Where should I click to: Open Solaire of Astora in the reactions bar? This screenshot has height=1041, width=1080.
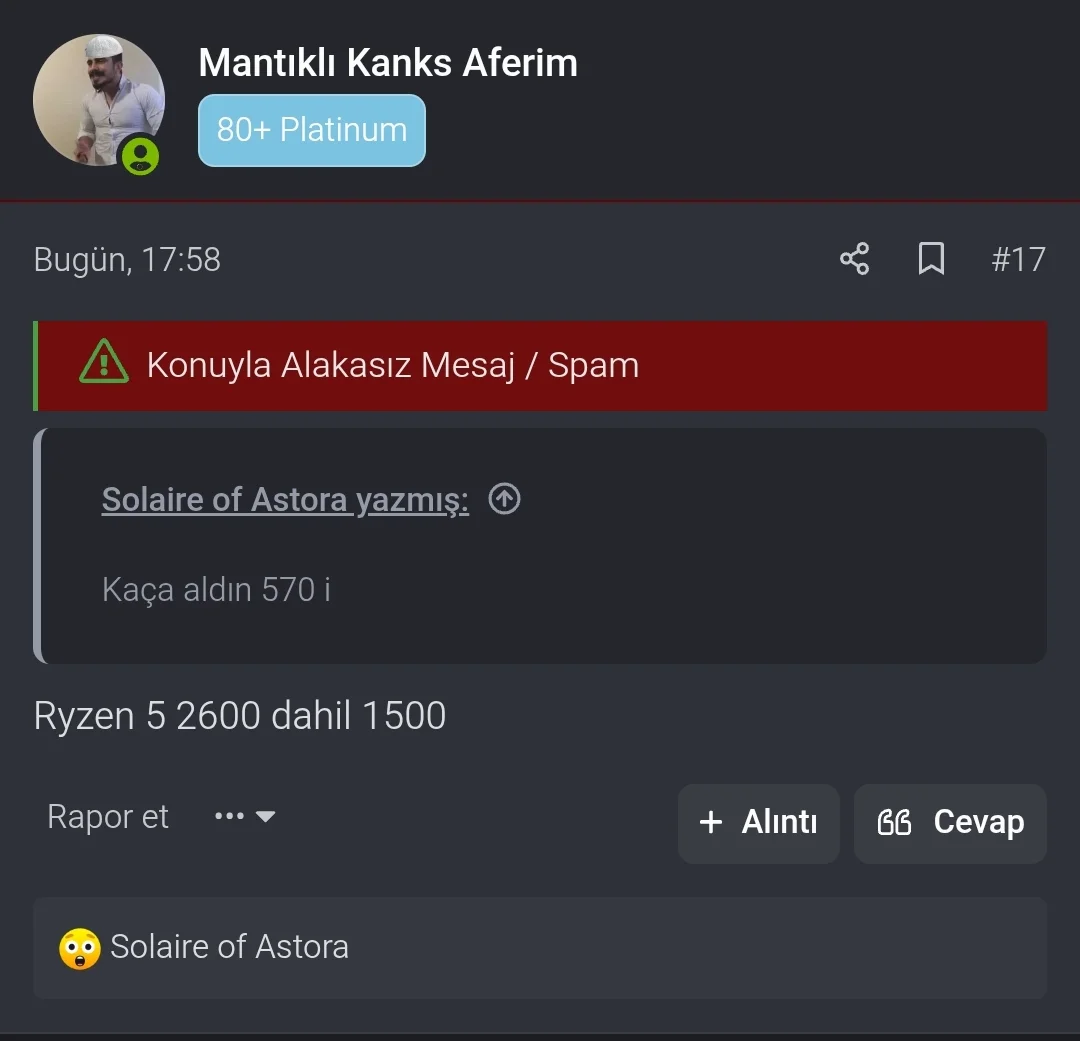coord(229,947)
